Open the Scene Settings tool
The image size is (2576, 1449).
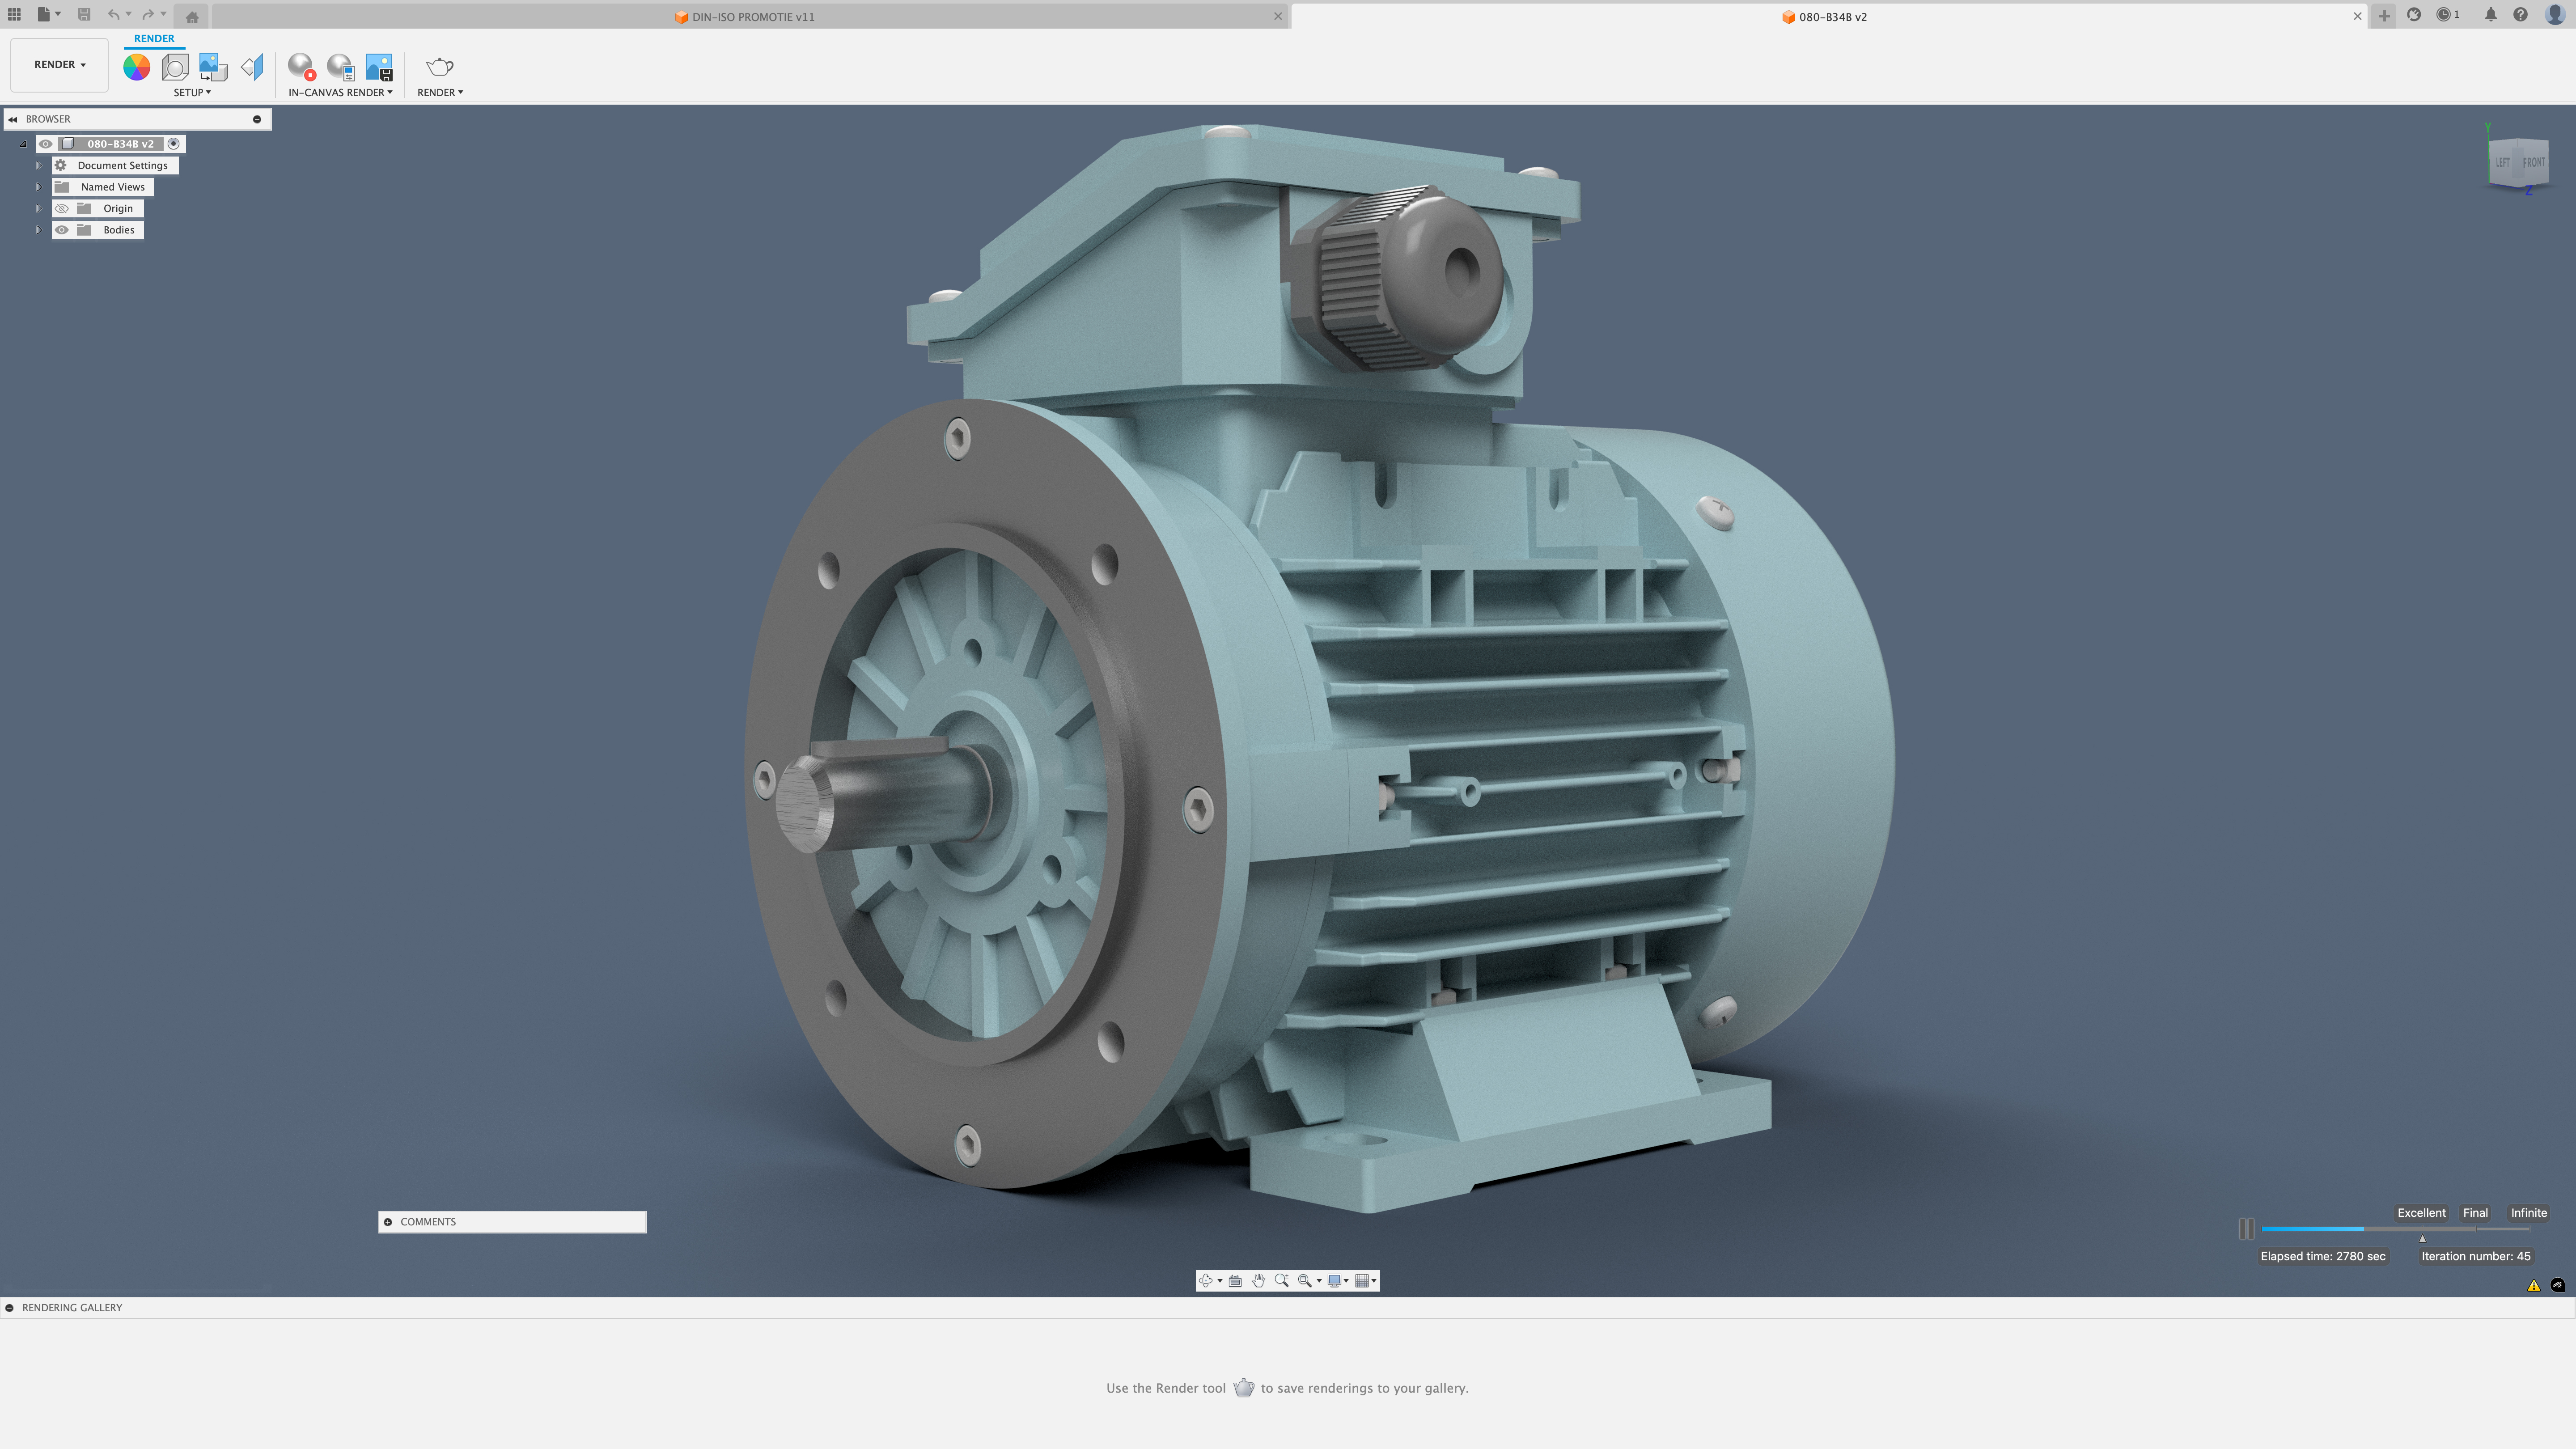pos(175,67)
